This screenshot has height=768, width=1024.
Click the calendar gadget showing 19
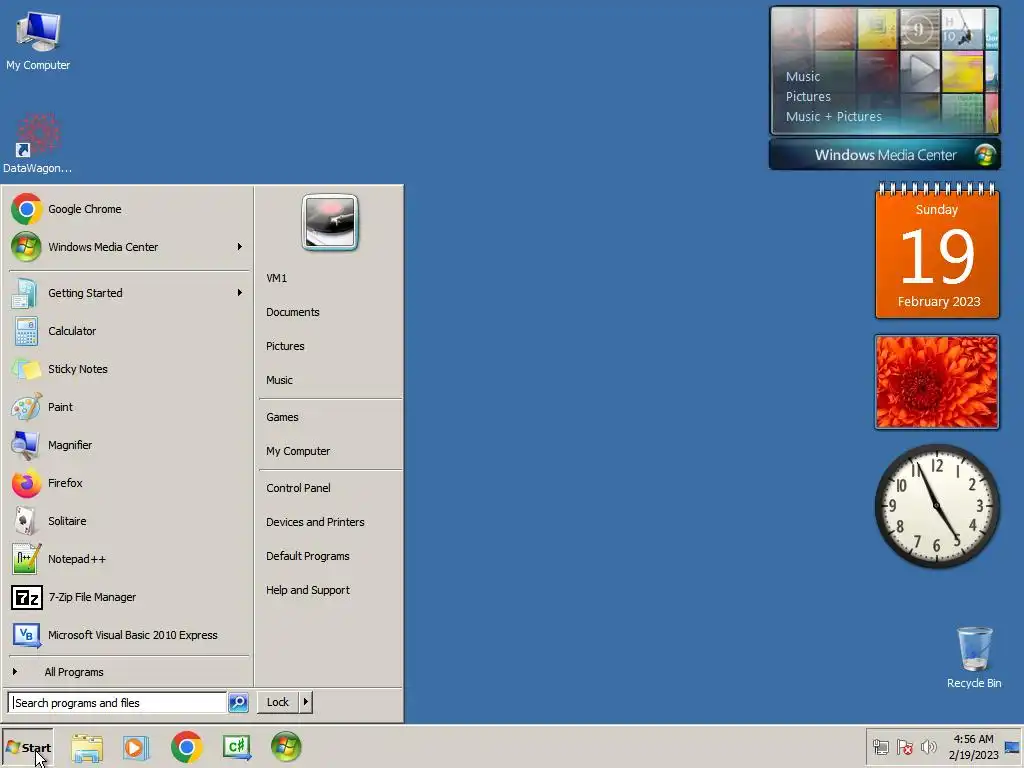(937, 251)
